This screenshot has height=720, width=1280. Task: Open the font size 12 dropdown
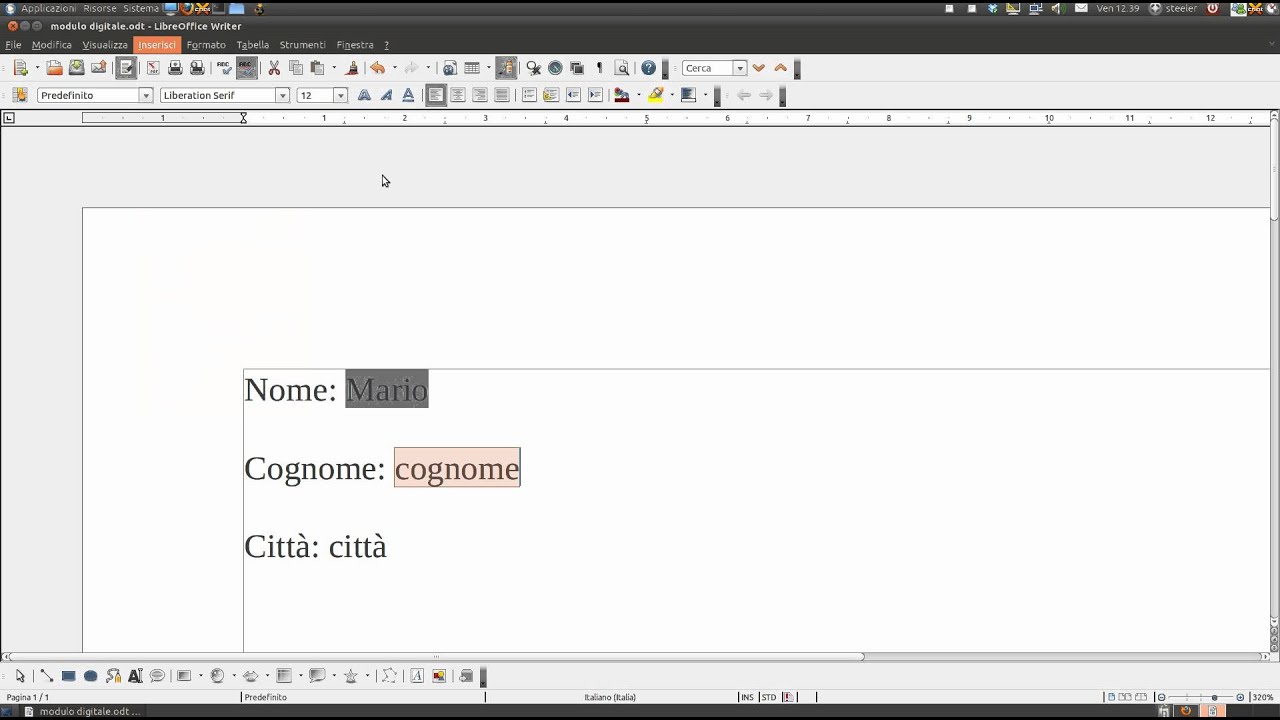pos(341,95)
